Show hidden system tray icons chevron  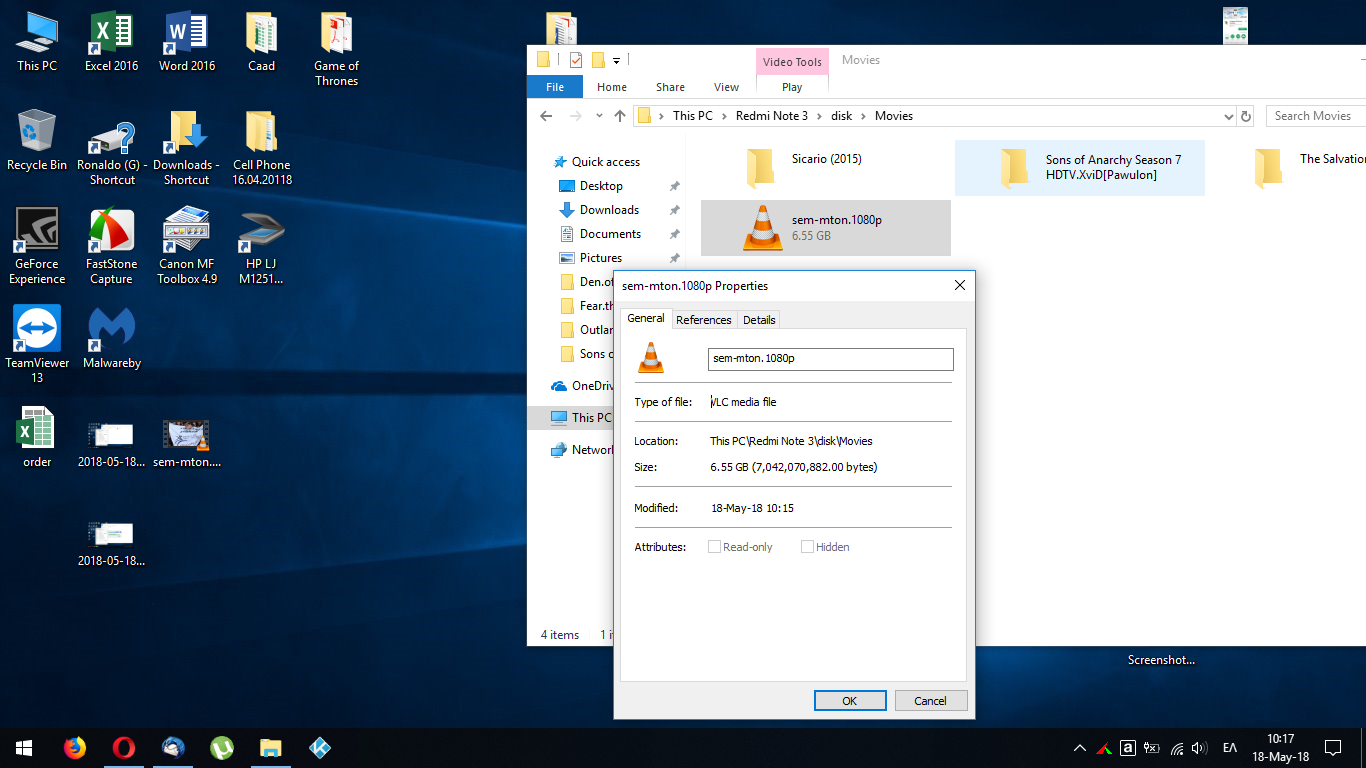(x=1080, y=748)
